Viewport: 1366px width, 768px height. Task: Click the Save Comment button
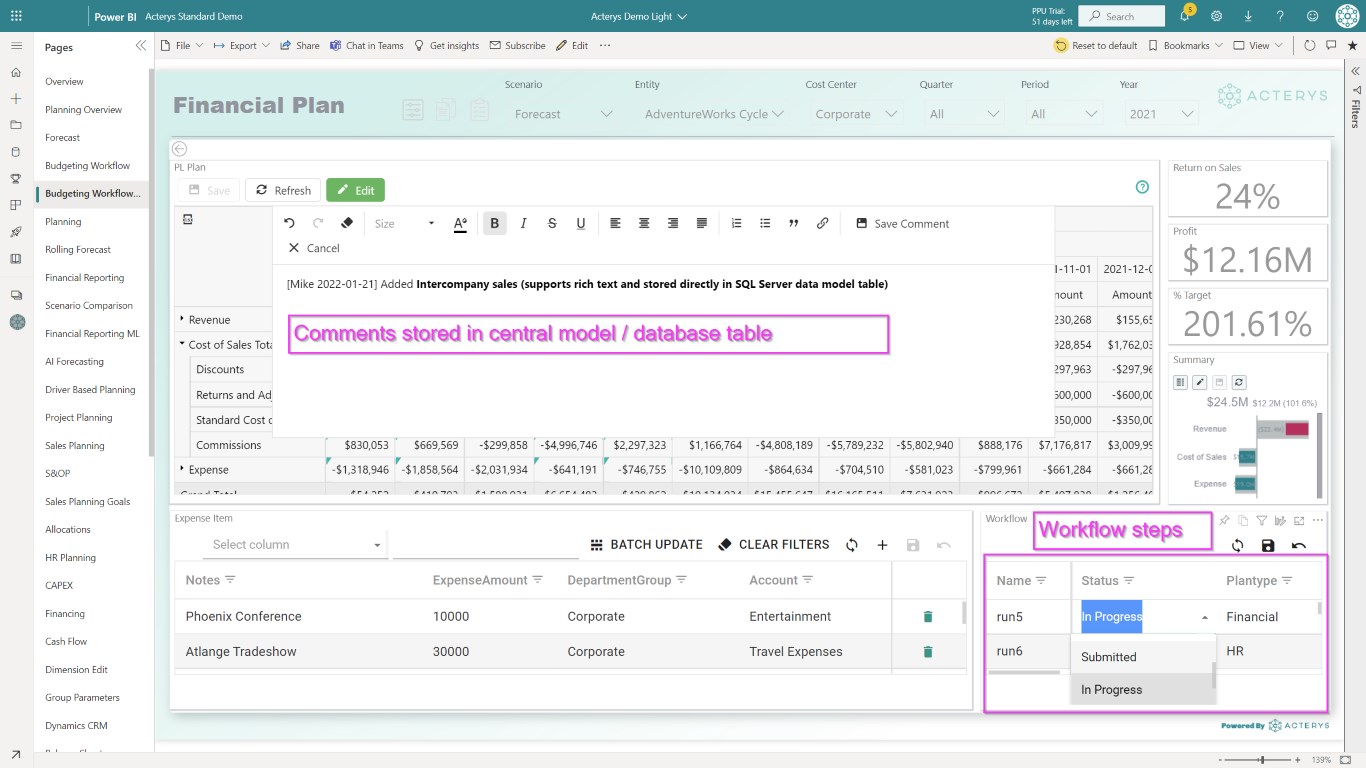(902, 224)
